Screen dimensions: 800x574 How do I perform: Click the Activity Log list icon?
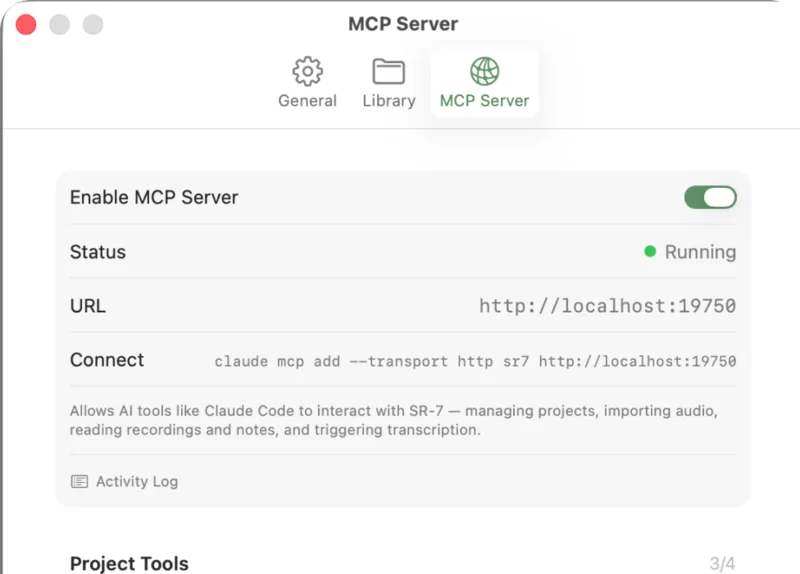pos(80,481)
